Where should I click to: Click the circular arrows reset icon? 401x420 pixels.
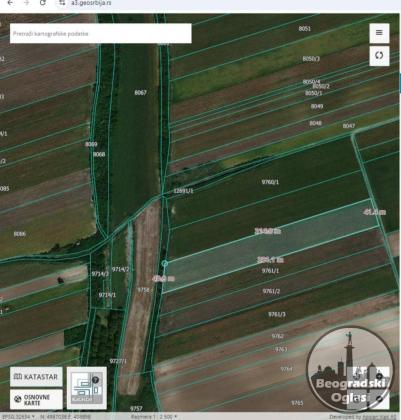[379, 55]
